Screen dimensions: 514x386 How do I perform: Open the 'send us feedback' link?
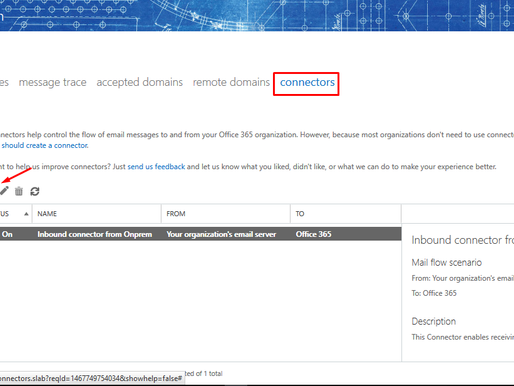(156, 167)
